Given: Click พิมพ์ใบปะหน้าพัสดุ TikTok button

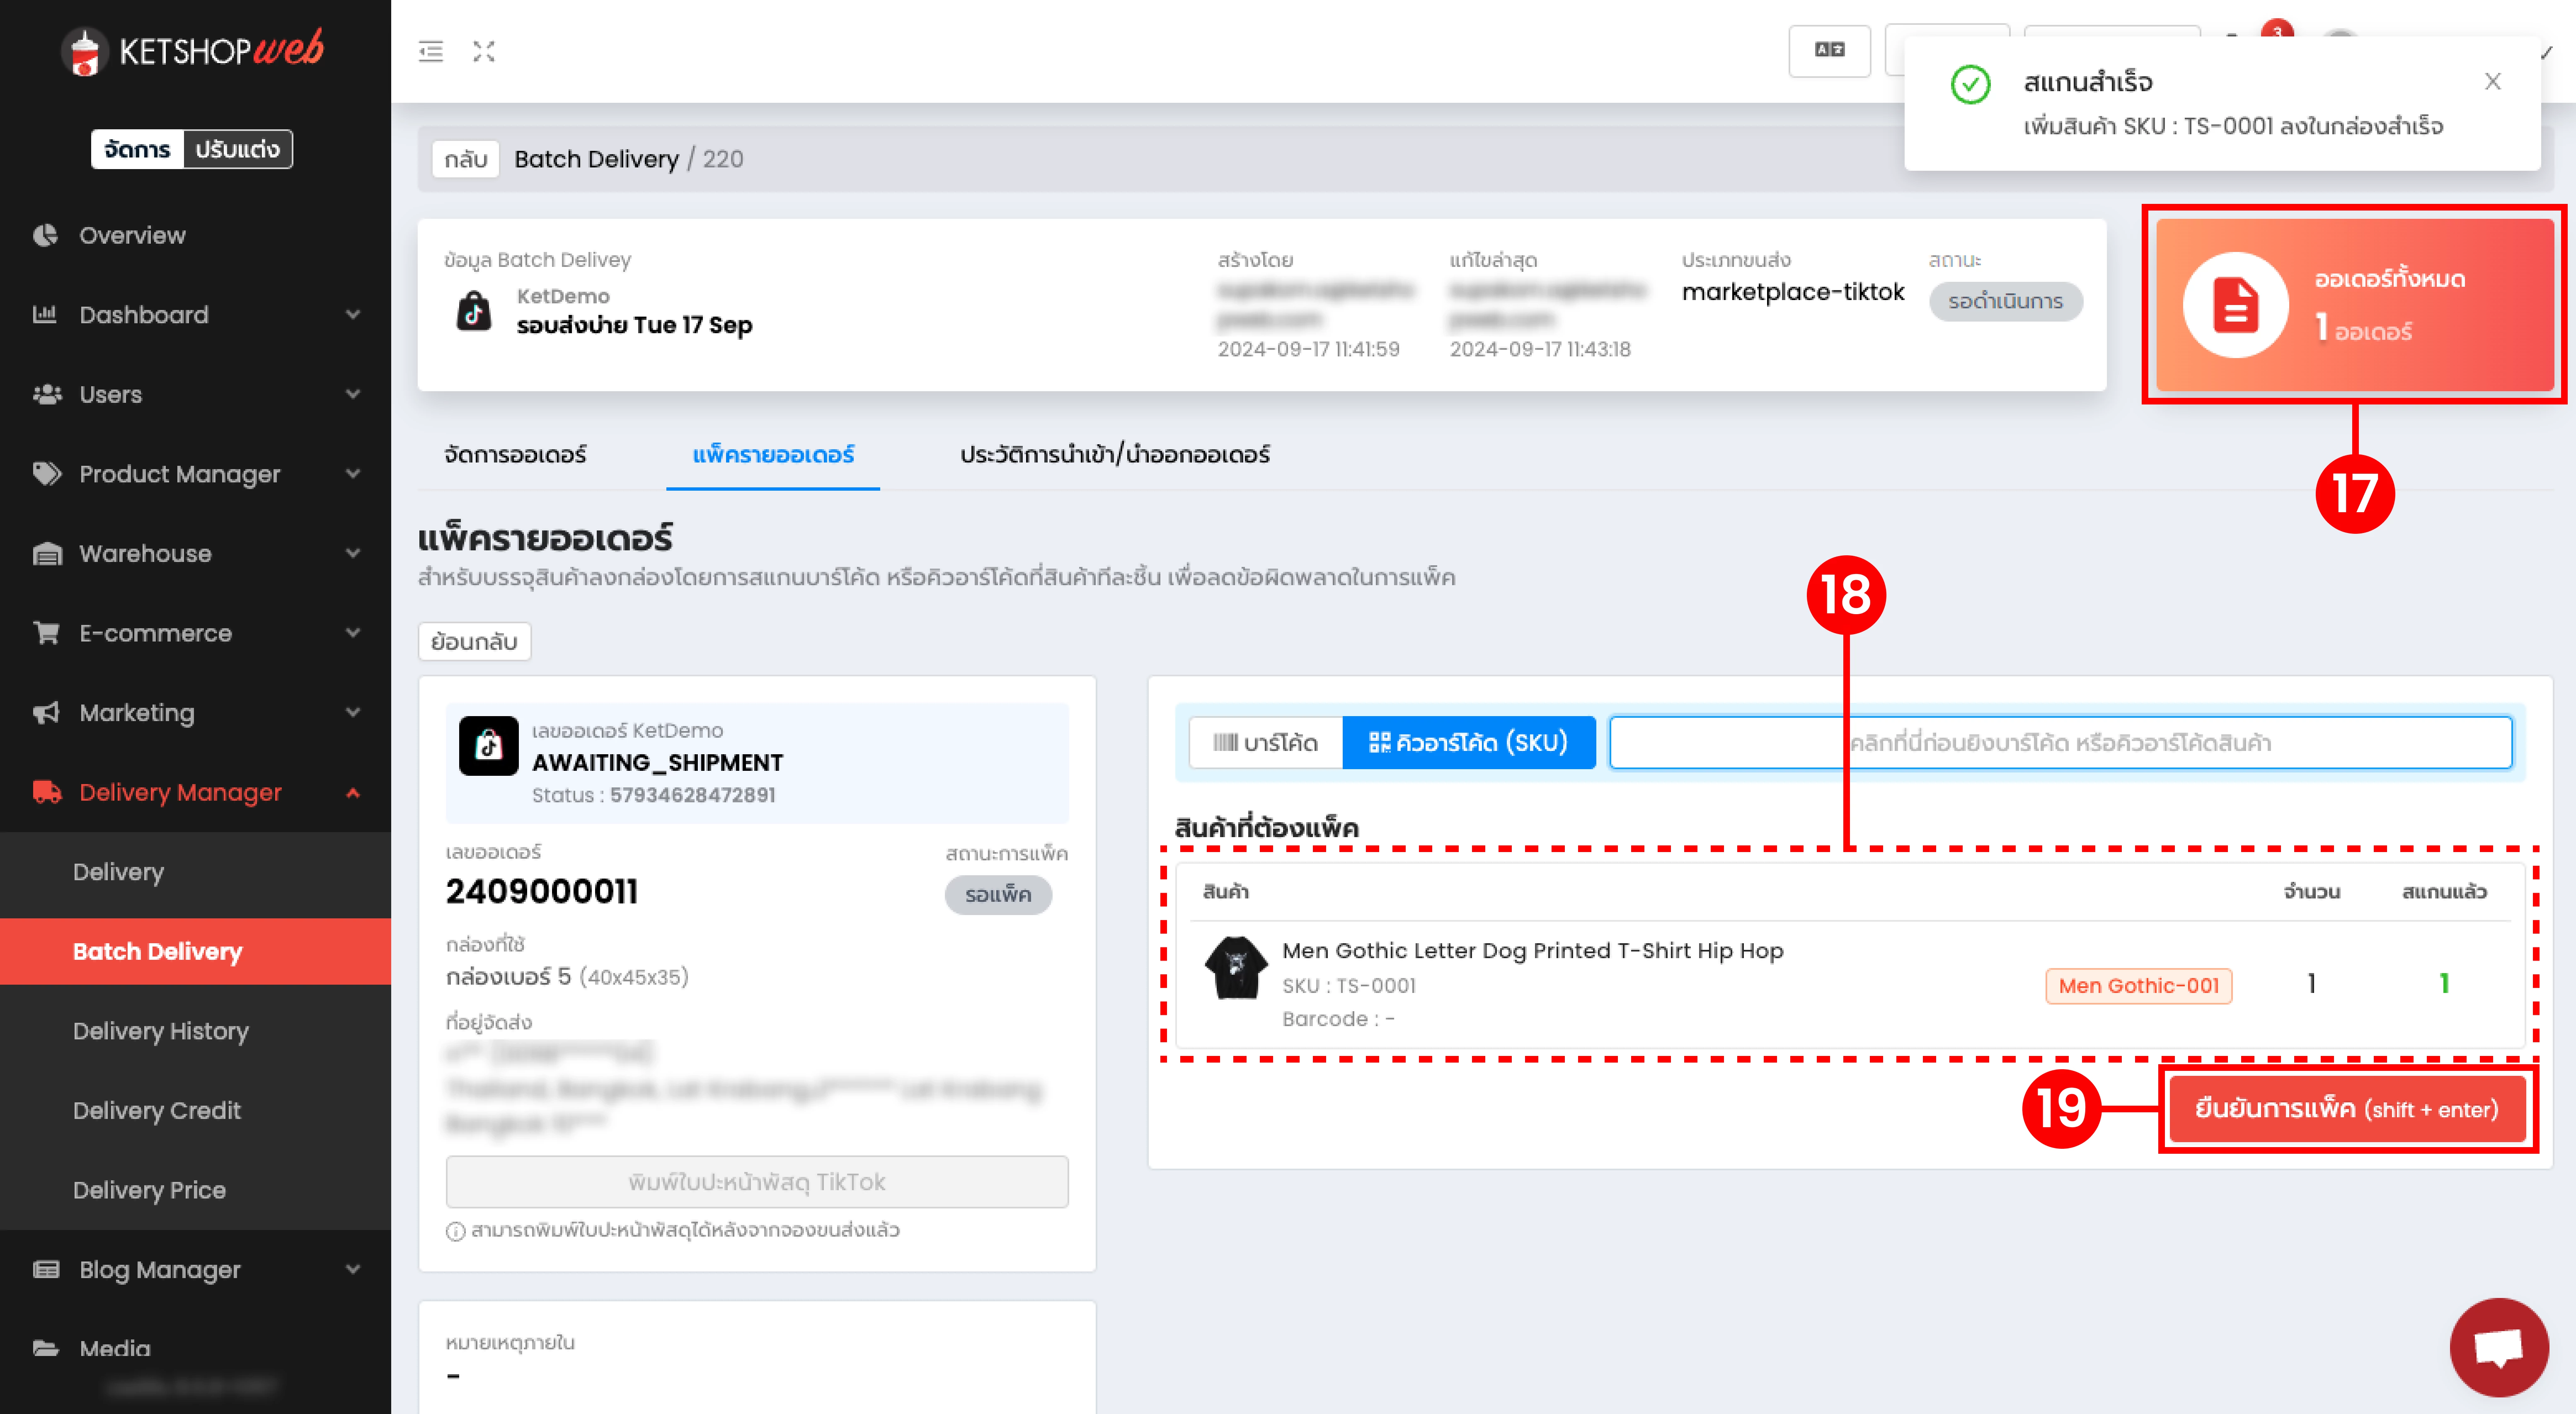Looking at the screenshot, I should click(x=757, y=1182).
